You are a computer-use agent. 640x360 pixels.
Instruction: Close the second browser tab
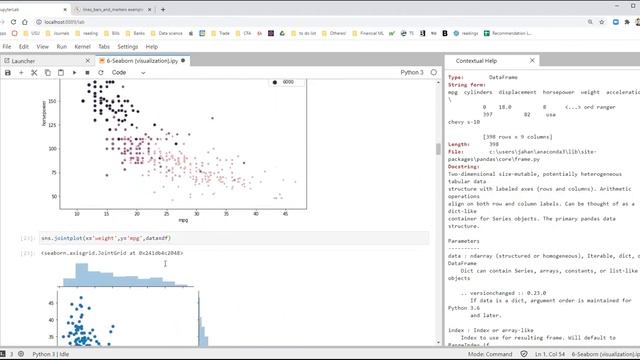click(150, 9)
